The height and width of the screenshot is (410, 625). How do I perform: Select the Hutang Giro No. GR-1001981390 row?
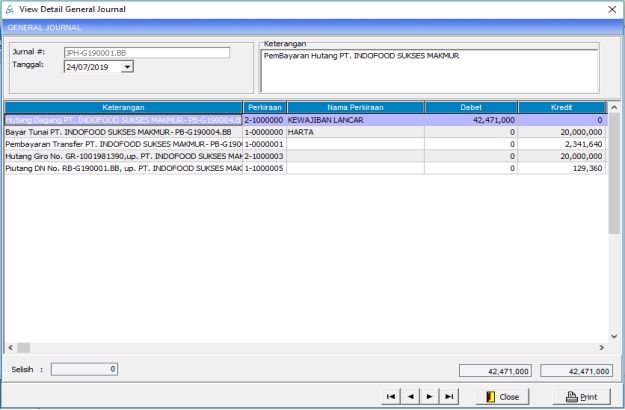coord(123,156)
